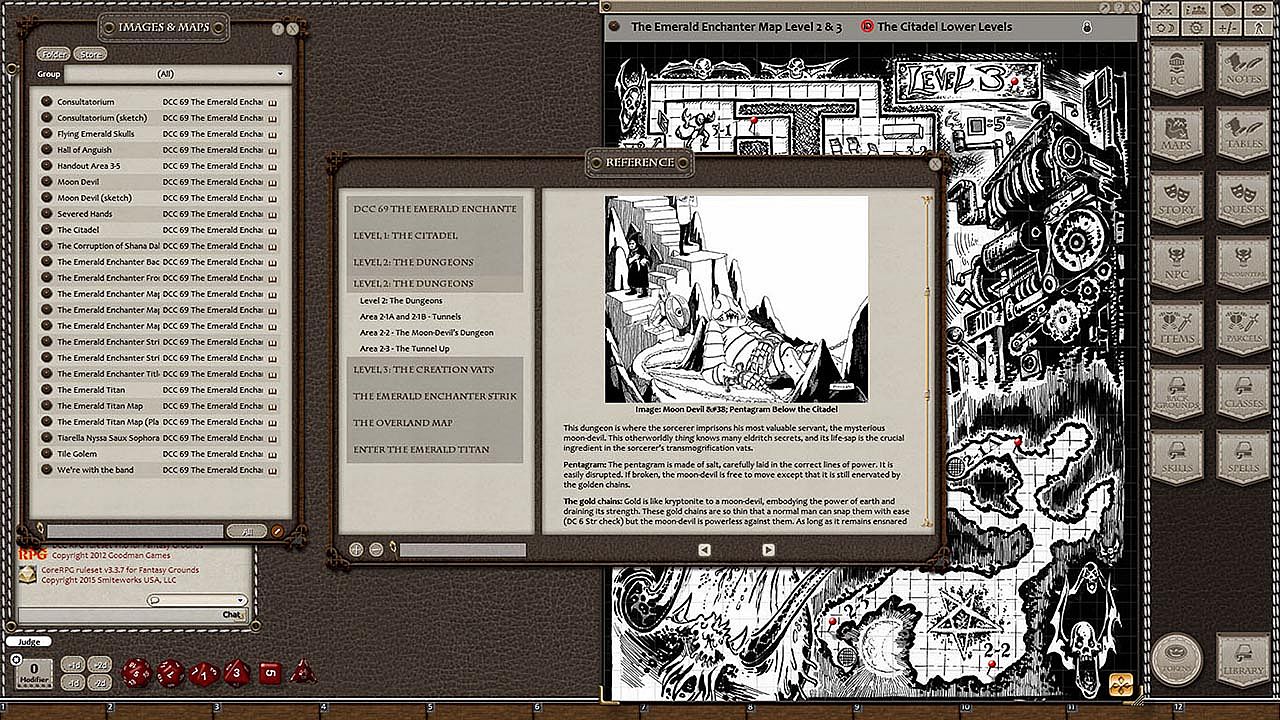Image resolution: width=1280 pixels, height=720 pixels.
Task: Toggle the lock on the map window
Action: 1087,28
